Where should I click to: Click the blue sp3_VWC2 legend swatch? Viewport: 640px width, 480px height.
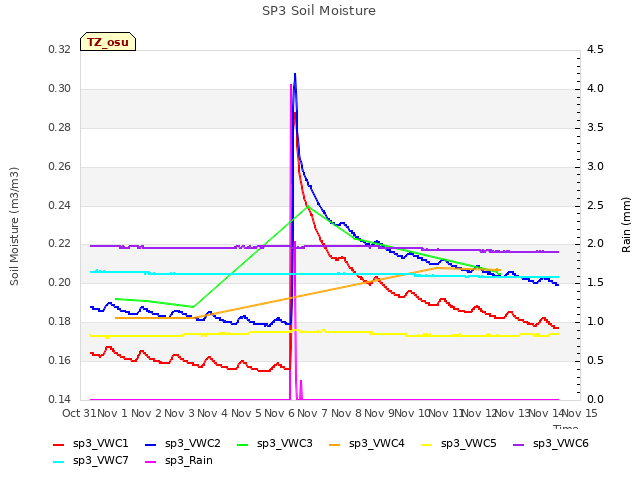click(x=151, y=444)
